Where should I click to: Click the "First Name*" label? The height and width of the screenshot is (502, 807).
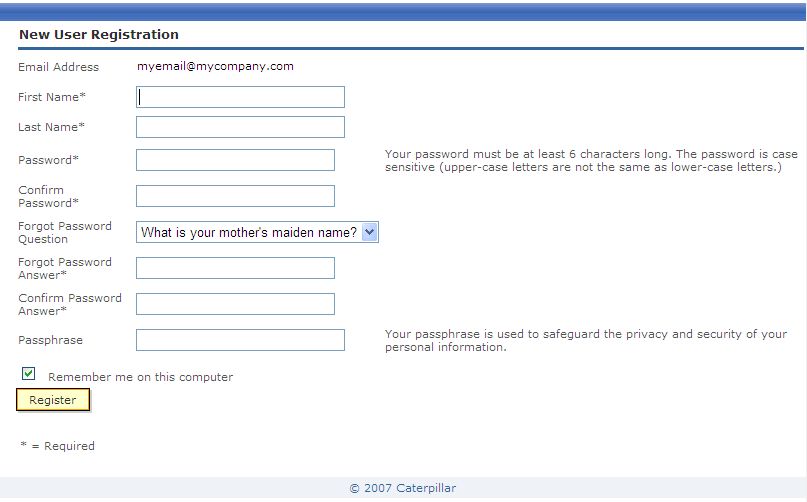pos(52,97)
